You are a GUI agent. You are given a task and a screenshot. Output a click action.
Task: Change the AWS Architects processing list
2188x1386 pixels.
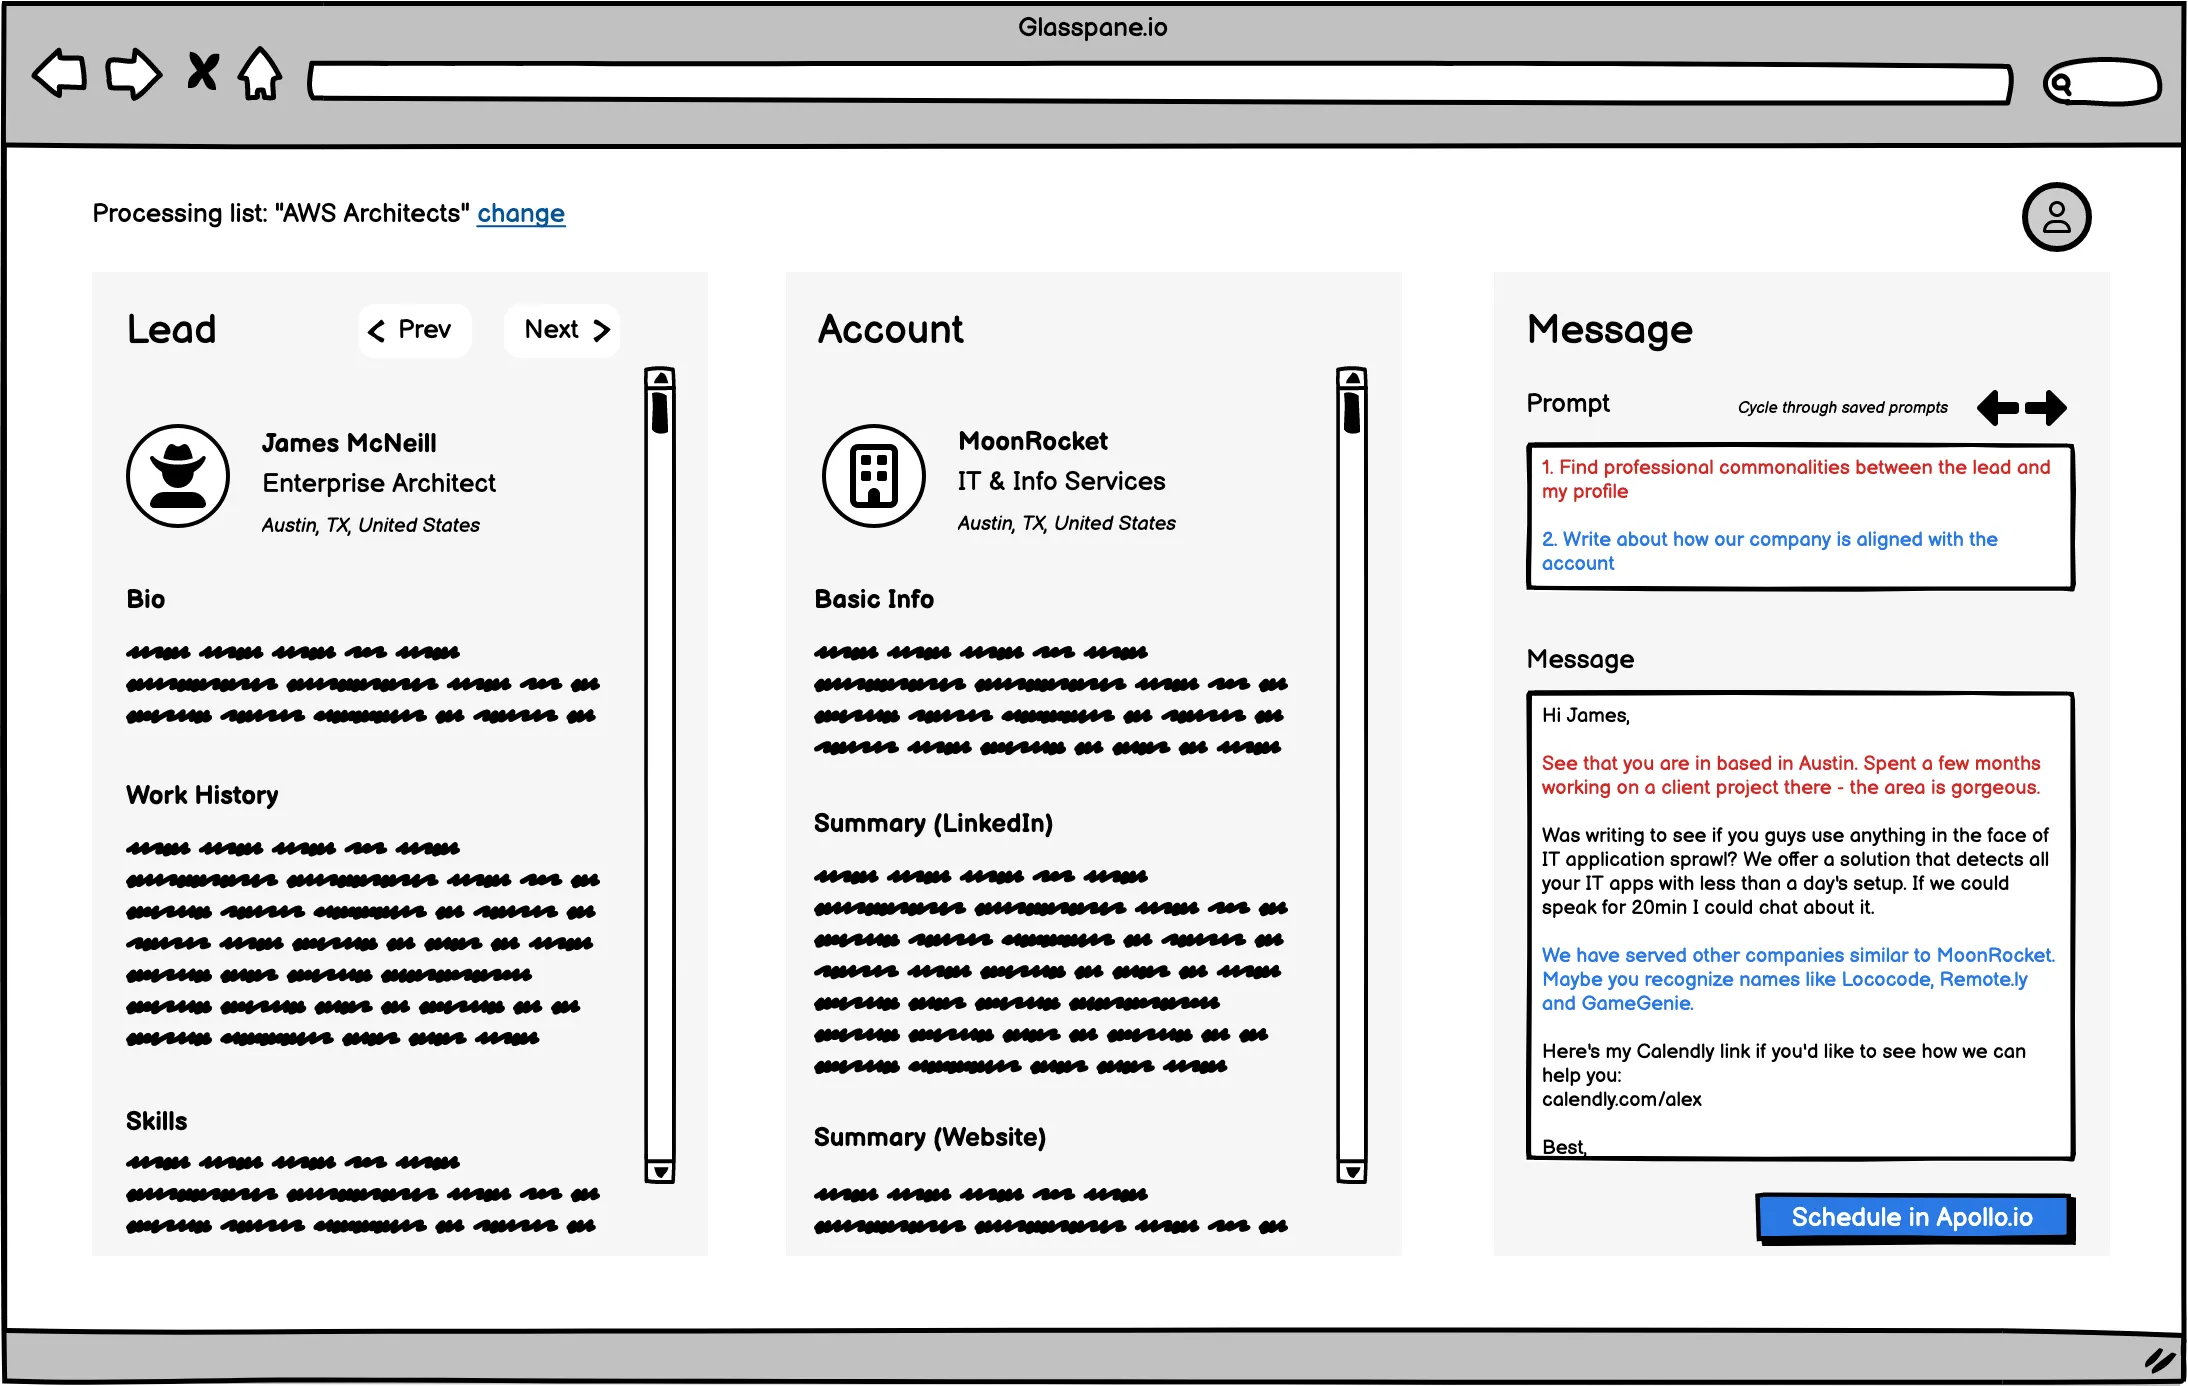(x=521, y=213)
